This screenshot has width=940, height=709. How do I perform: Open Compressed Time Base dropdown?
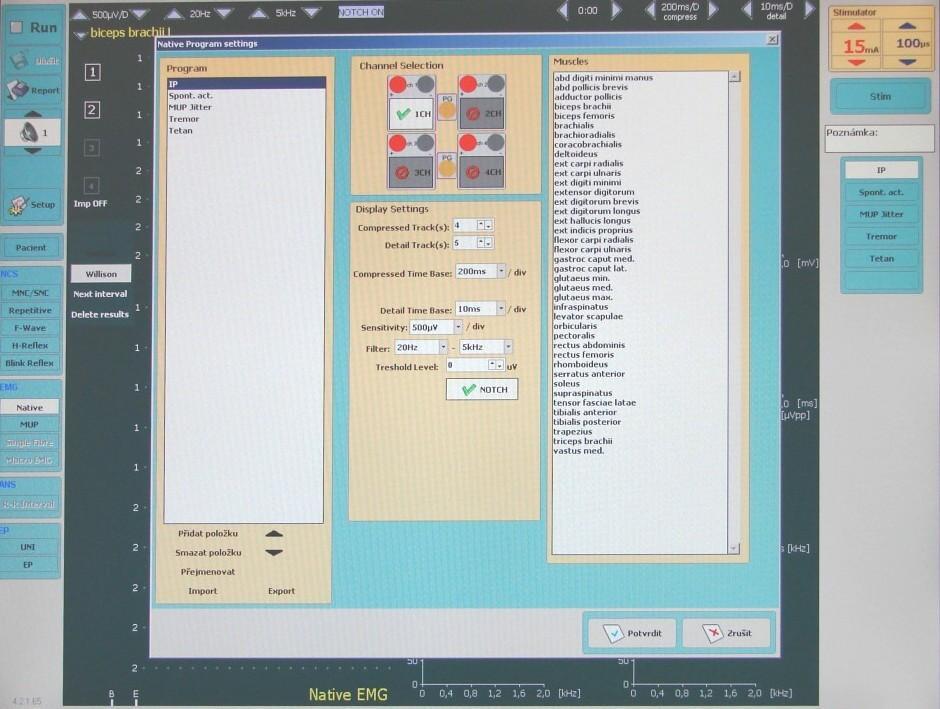tap(501, 271)
